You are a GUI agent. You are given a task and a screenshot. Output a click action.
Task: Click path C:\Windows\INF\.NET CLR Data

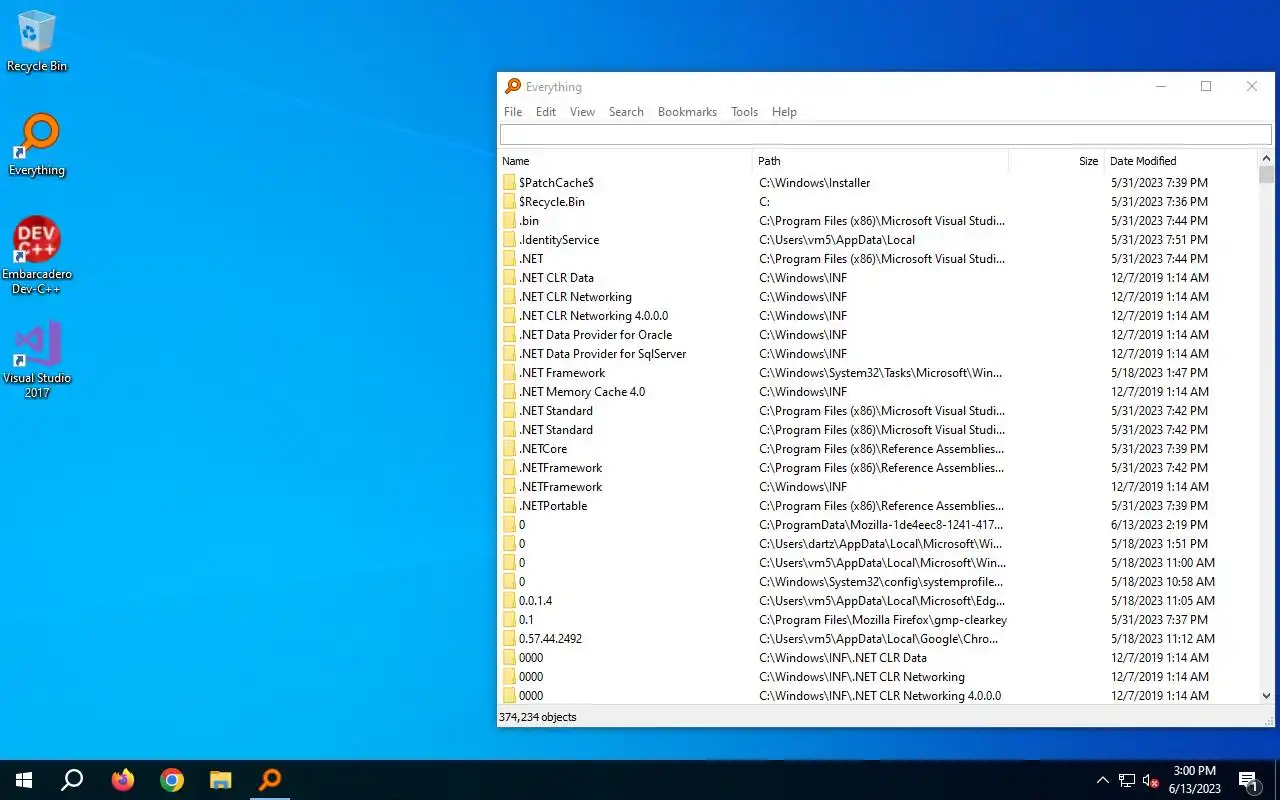coord(843,658)
